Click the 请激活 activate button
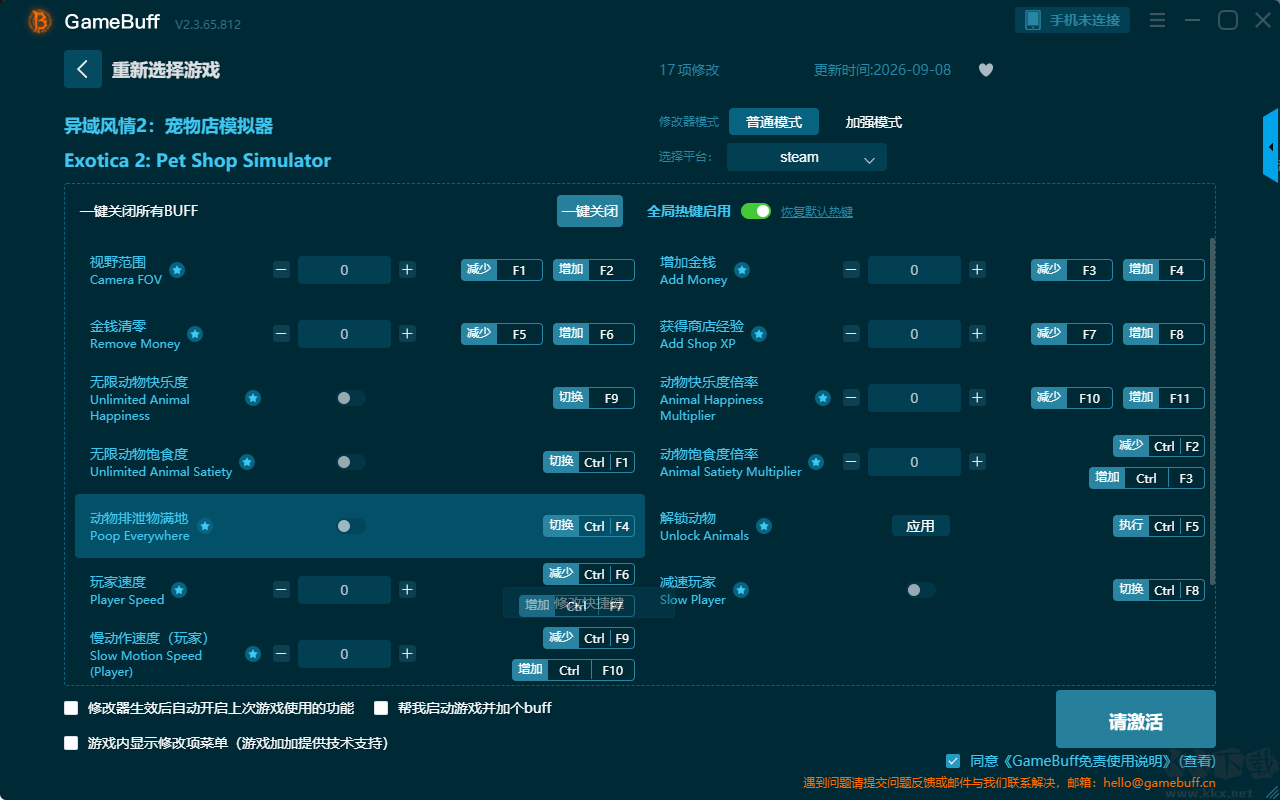Screen dimensions: 1280x800 click(1136, 720)
